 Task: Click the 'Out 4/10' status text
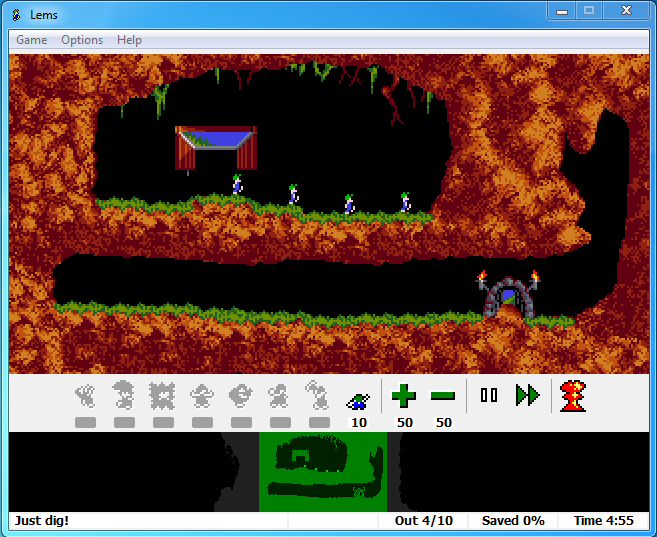pyautogui.click(x=424, y=521)
